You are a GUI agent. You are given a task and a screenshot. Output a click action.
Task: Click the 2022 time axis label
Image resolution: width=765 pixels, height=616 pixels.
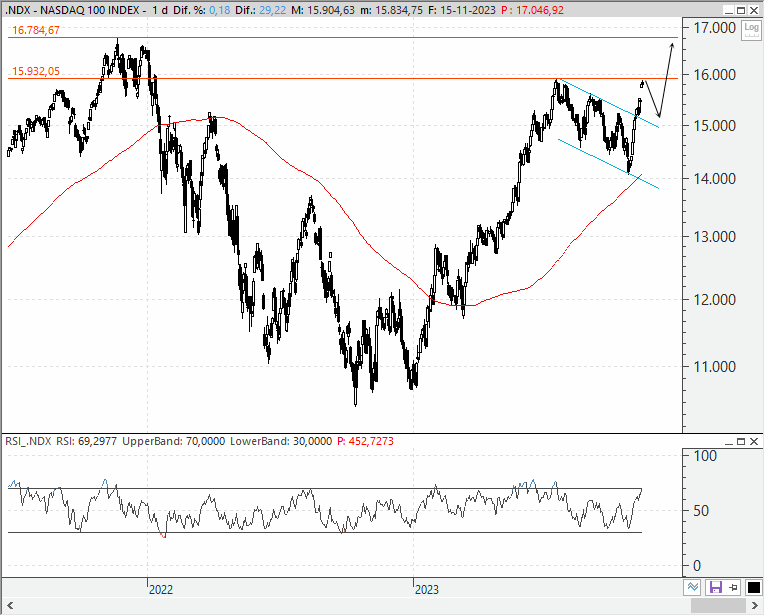click(x=161, y=590)
